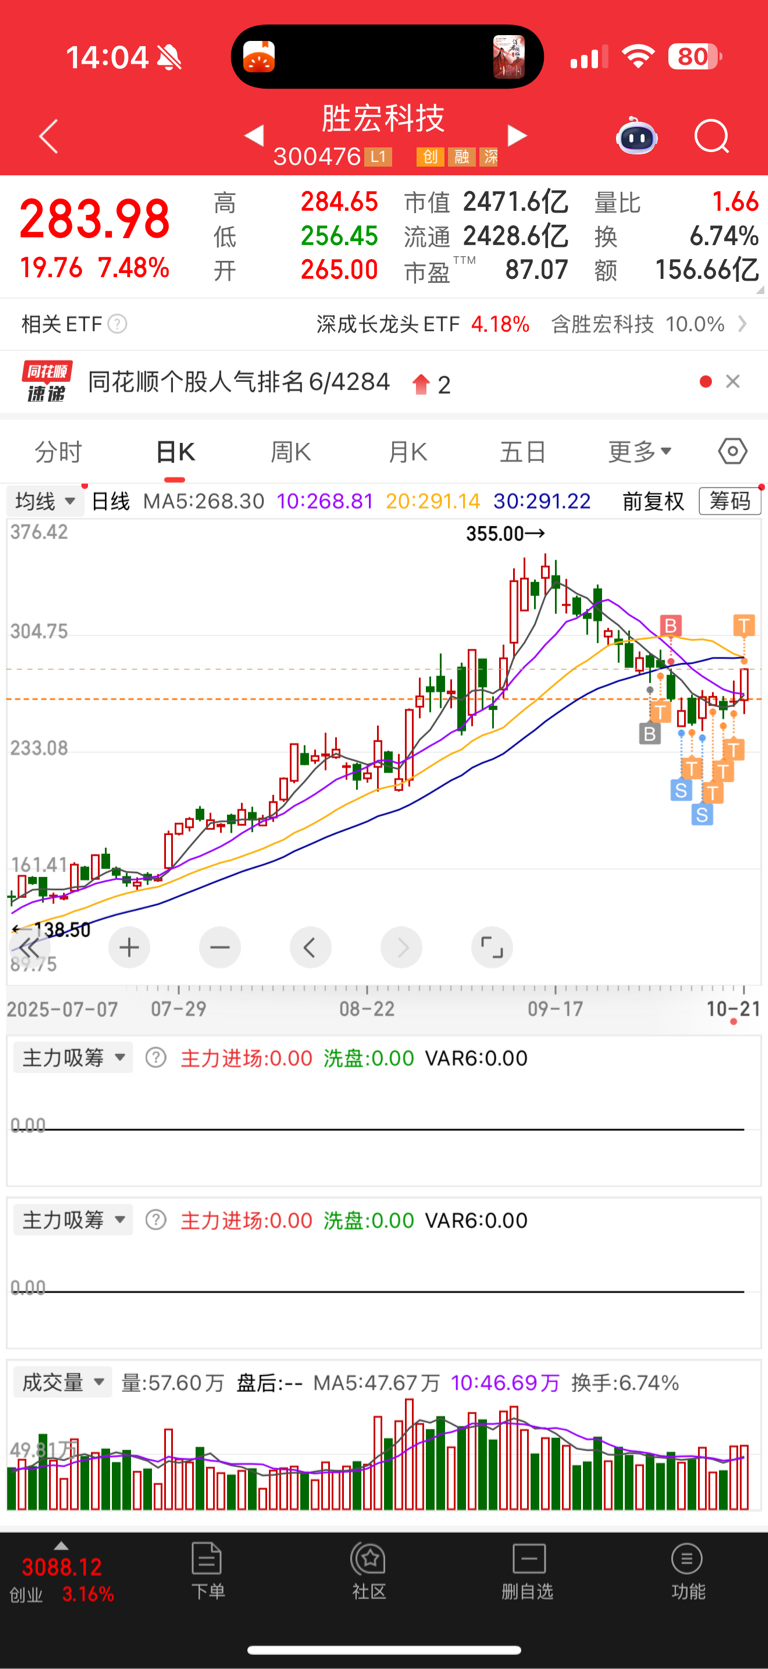Tap the battery indicator showing 80
Image resolution: width=768 pixels, height=1669 pixels.
click(696, 56)
